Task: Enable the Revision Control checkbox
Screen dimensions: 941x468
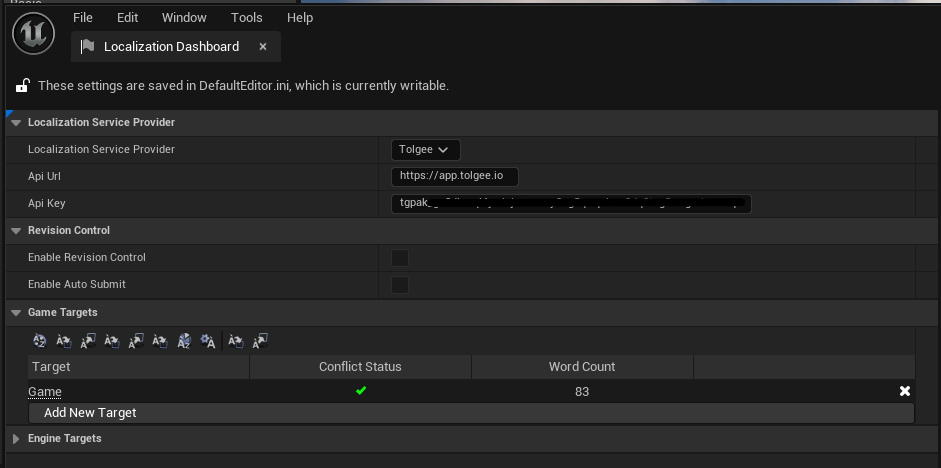Action: point(400,258)
